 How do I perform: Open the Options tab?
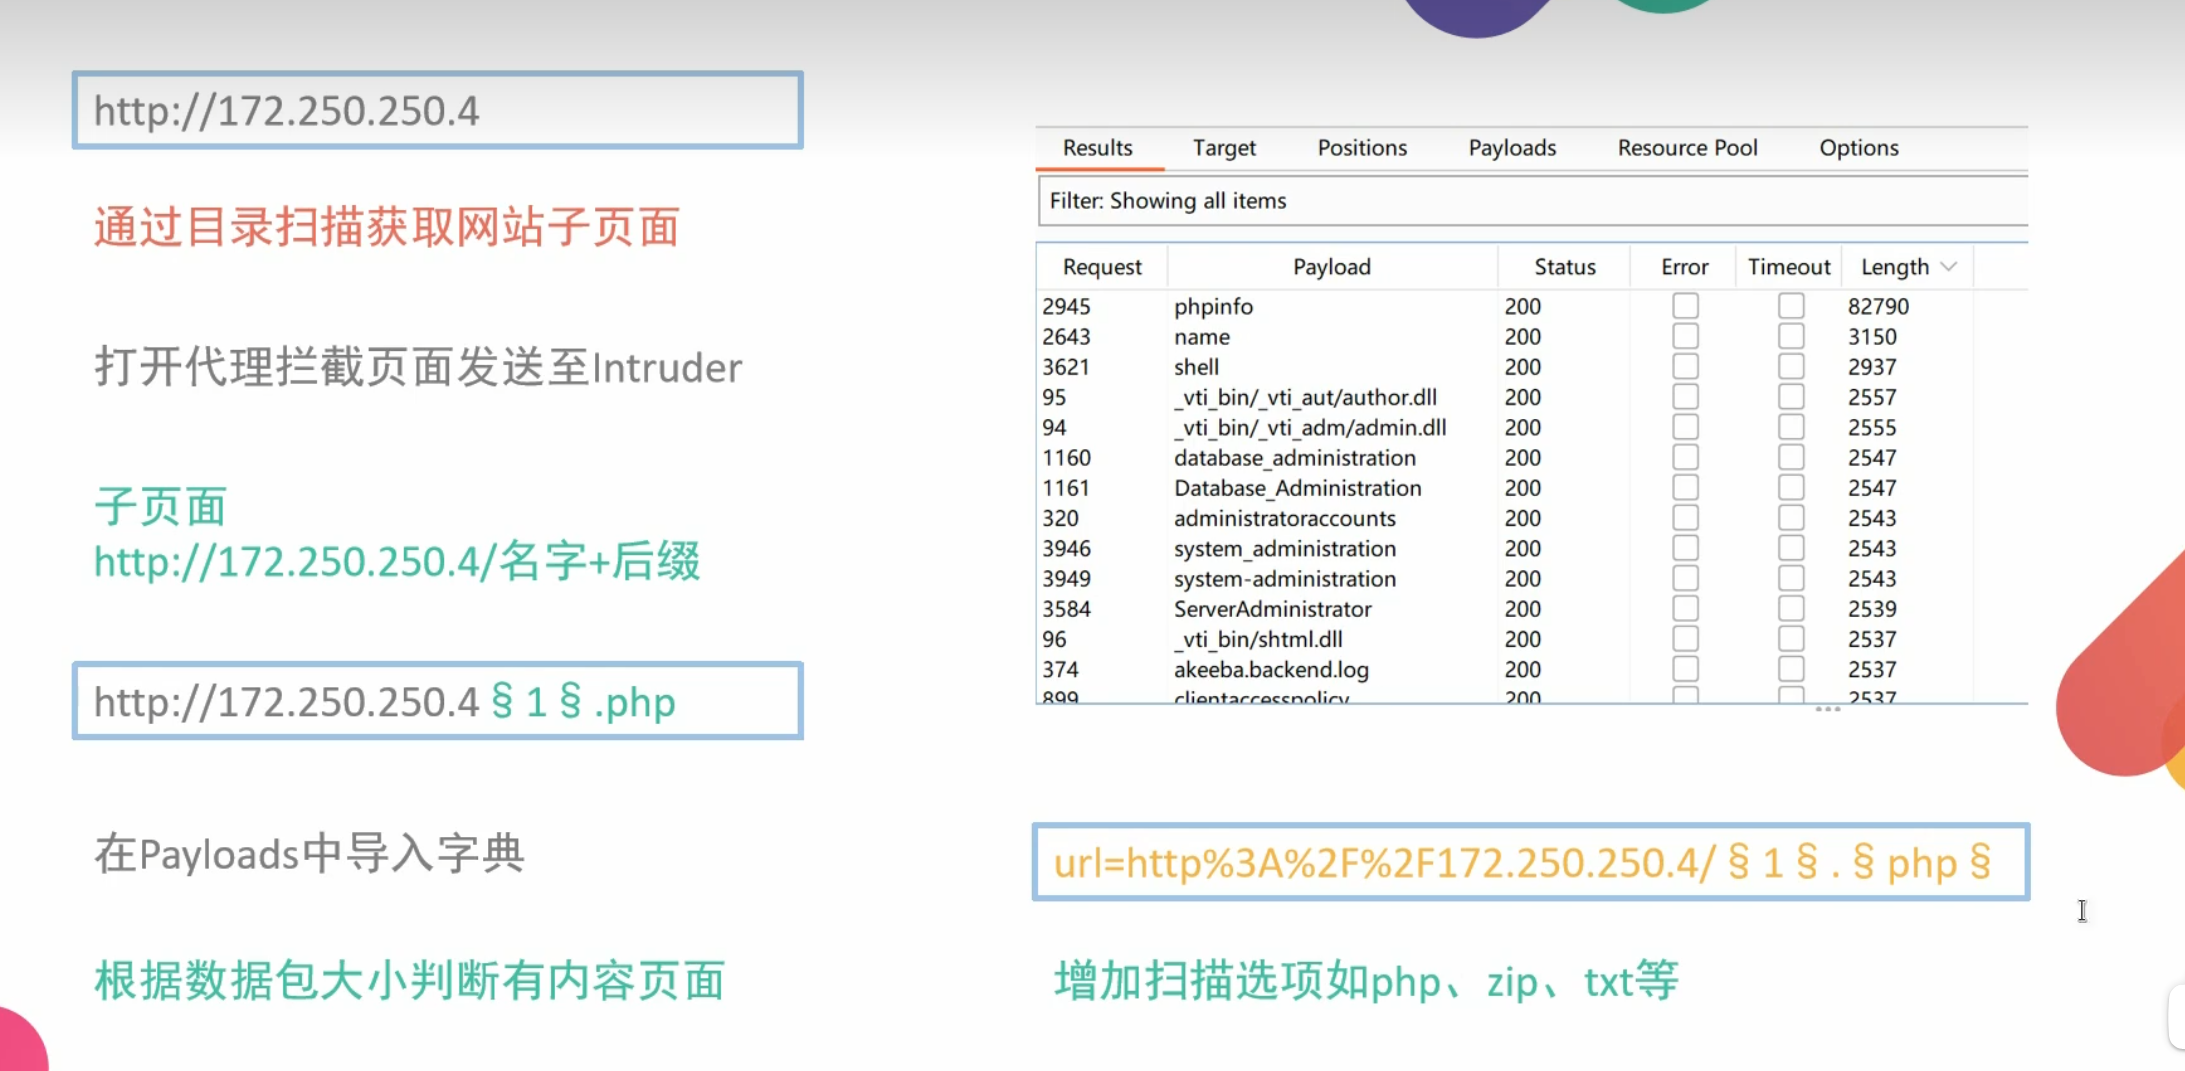1858,148
